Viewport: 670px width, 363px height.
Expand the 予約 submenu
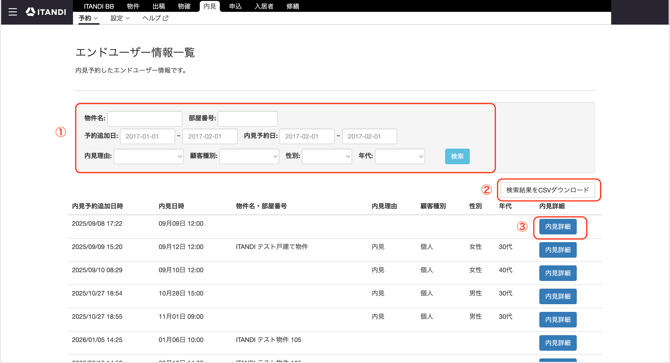[88, 18]
